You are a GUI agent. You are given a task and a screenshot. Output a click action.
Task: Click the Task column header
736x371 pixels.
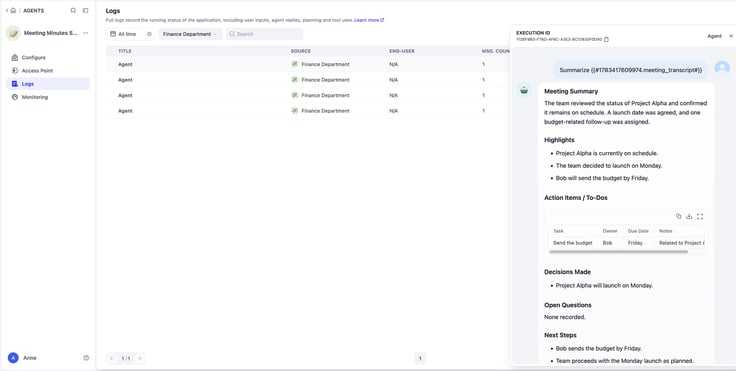pyautogui.click(x=558, y=231)
